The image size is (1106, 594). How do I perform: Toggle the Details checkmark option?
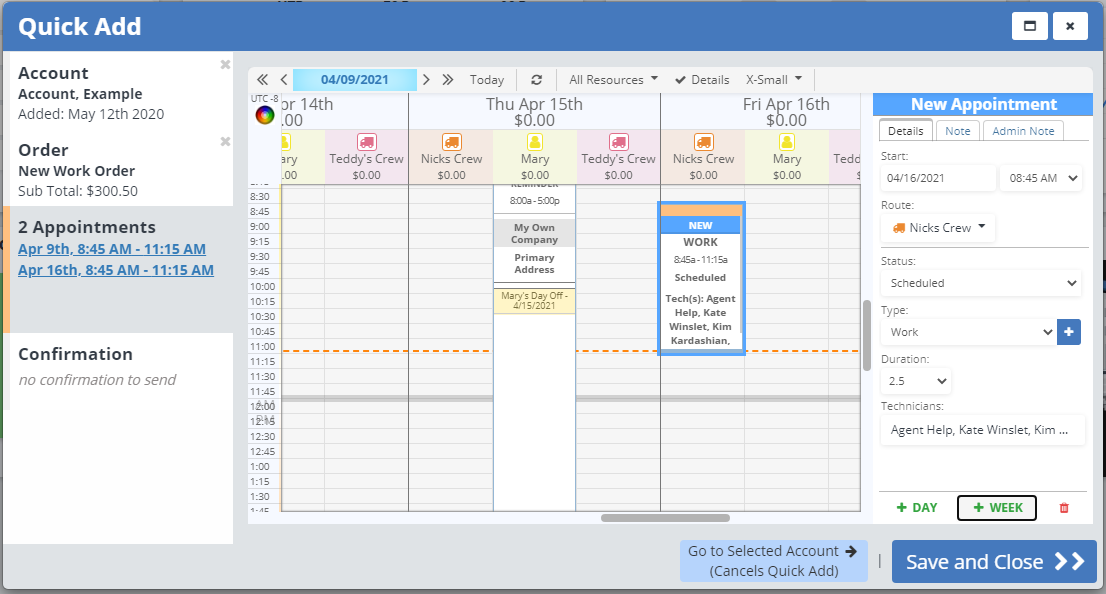pyautogui.click(x=702, y=80)
